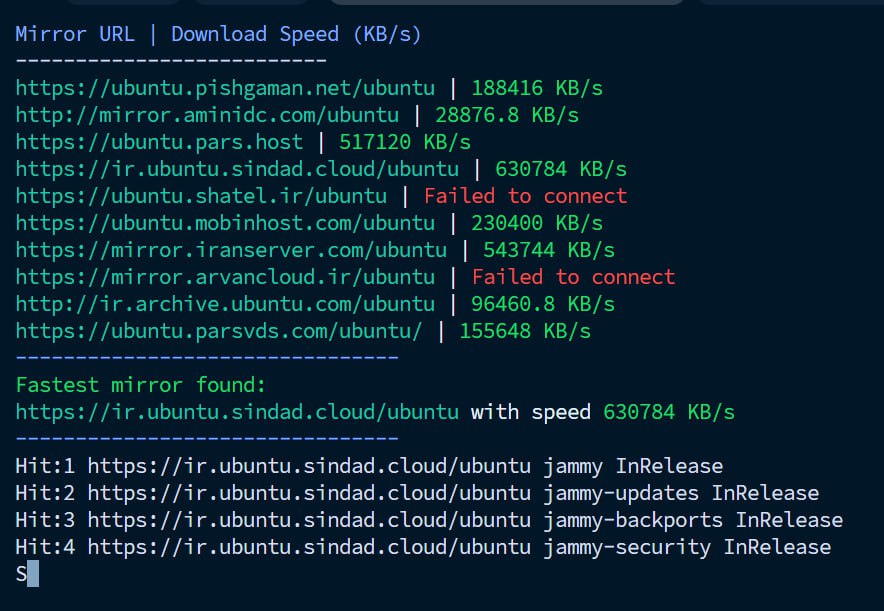Click the ubuntu.parsvds.com mirror URL

click(219, 331)
